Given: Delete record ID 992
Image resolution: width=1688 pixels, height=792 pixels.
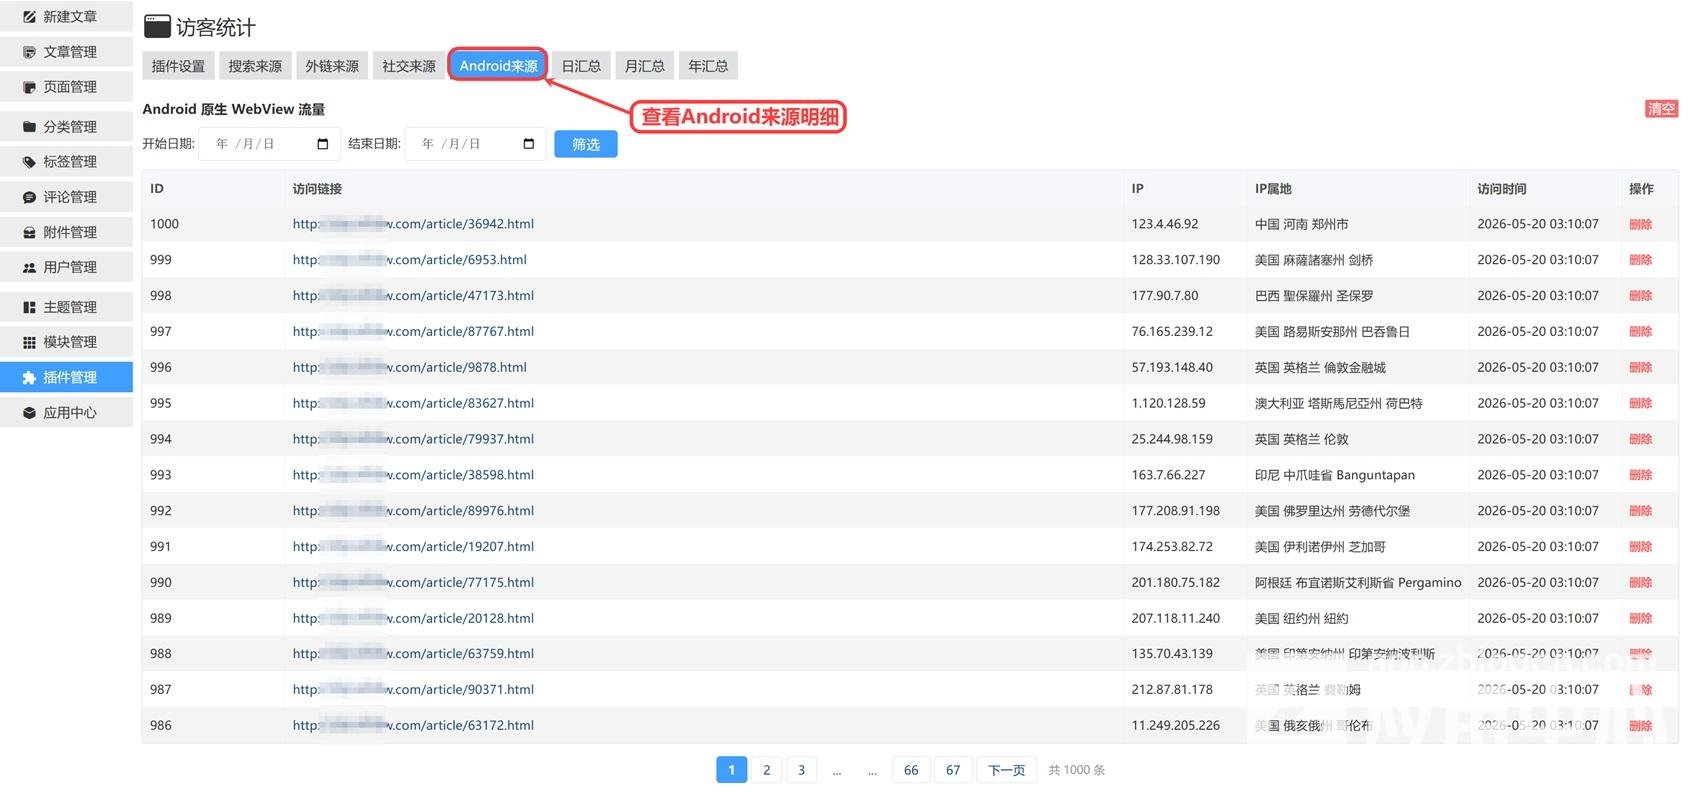Looking at the screenshot, I should (1640, 511).
